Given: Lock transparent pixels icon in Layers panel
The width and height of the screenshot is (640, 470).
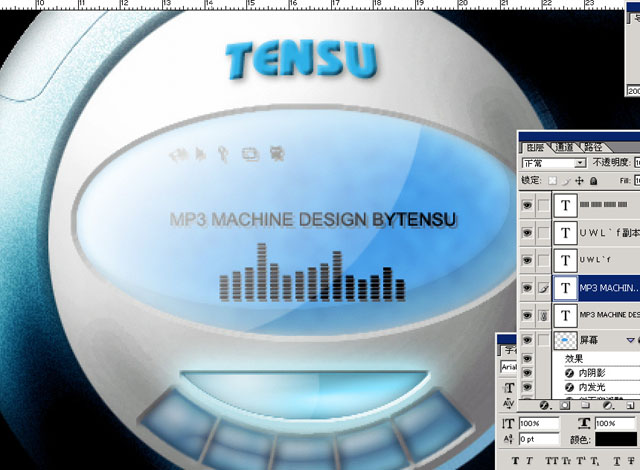Looking at the screenshot, I should pos(552,181).
